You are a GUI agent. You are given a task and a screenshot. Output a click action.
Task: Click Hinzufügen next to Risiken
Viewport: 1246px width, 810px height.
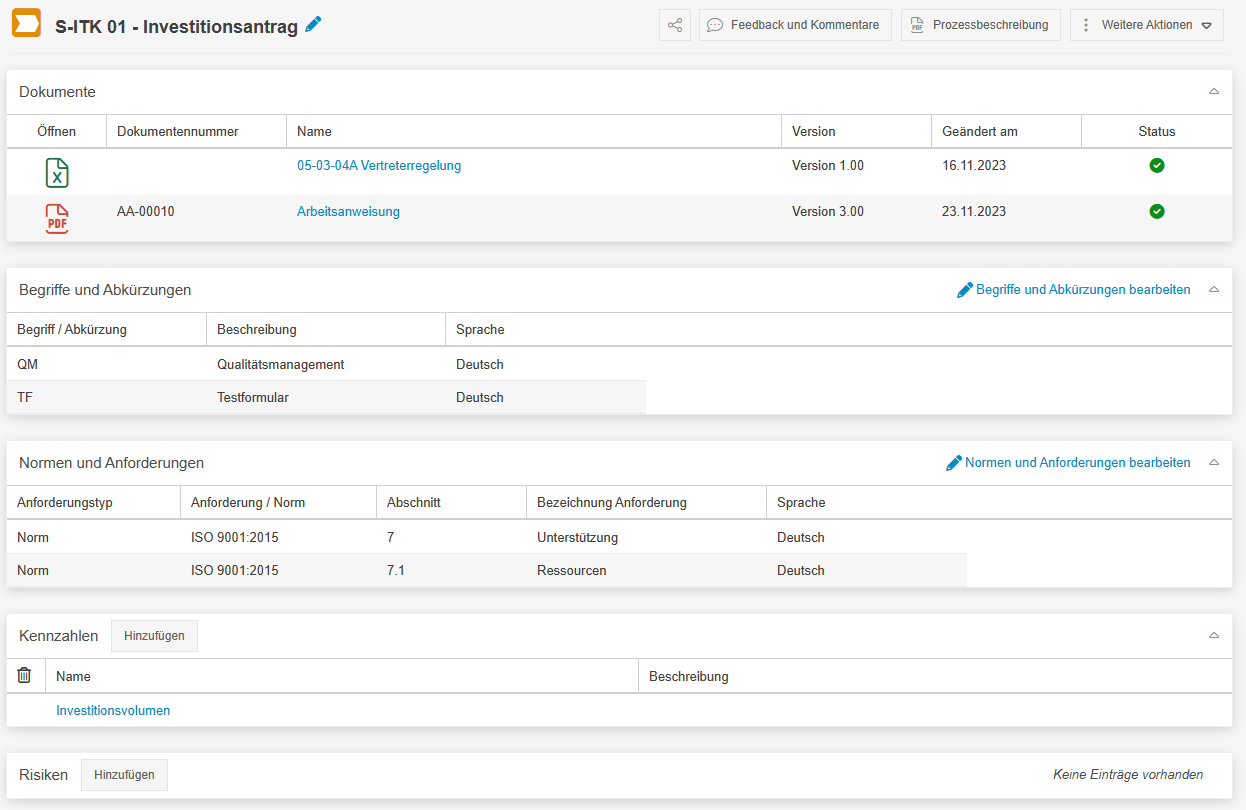coord(124,775)
